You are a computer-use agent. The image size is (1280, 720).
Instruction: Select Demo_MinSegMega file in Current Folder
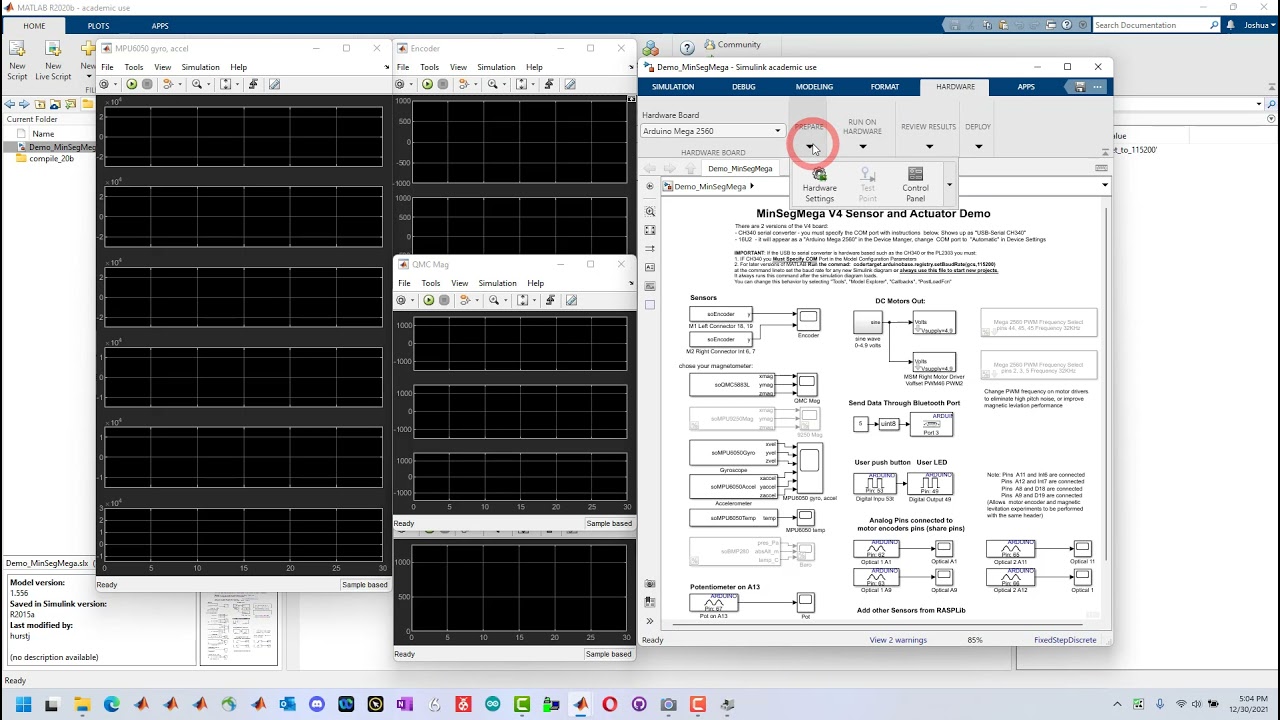[55, 147]
